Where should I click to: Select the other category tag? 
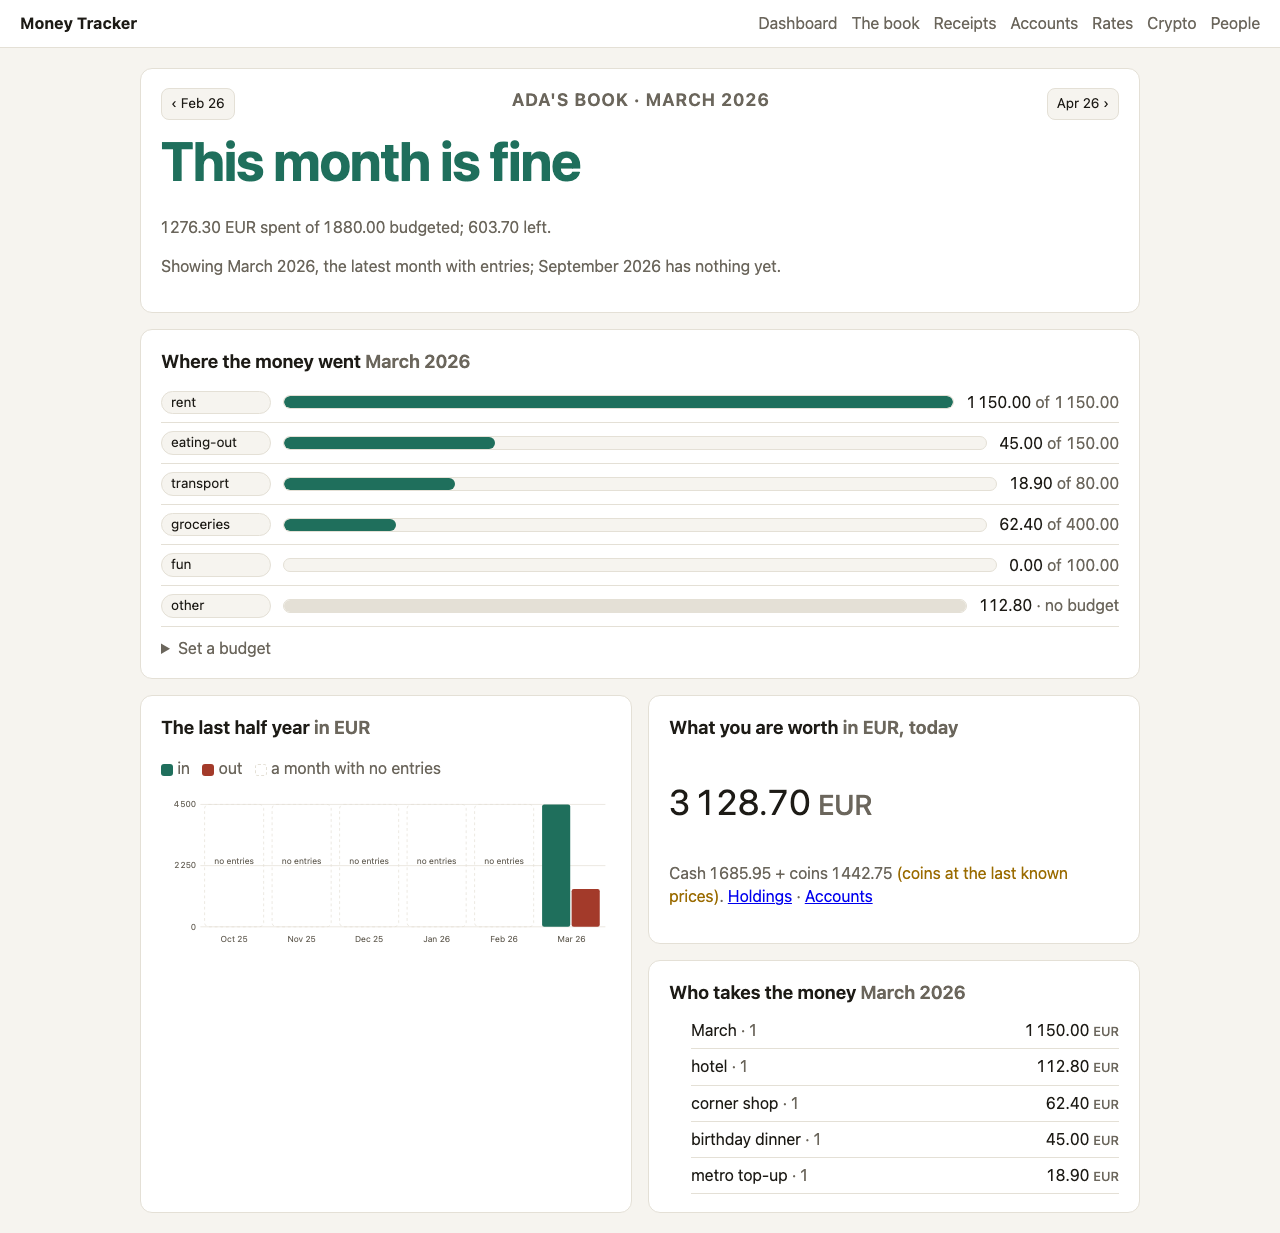pyautogui.click(x=216, y=606)
